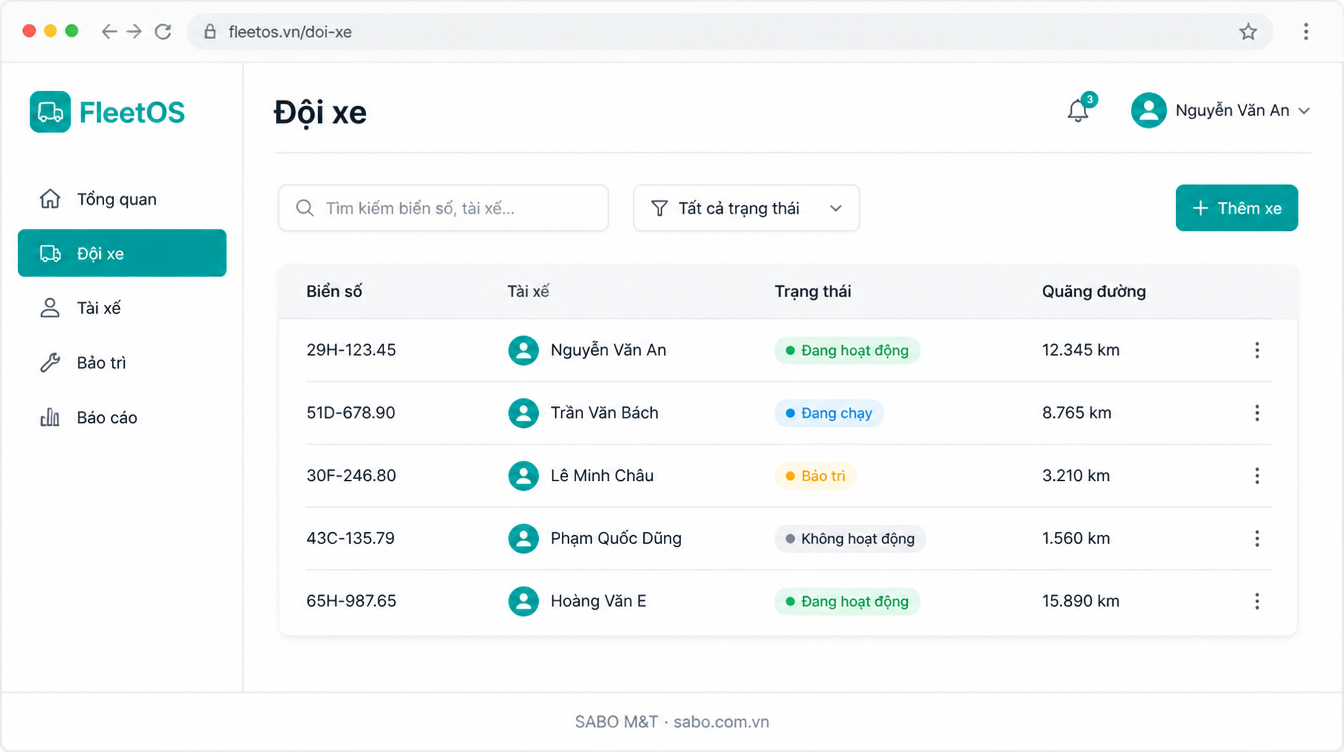1344x752 pixels.
Task: Expand the user account chevron
Action: (1304, 111)
